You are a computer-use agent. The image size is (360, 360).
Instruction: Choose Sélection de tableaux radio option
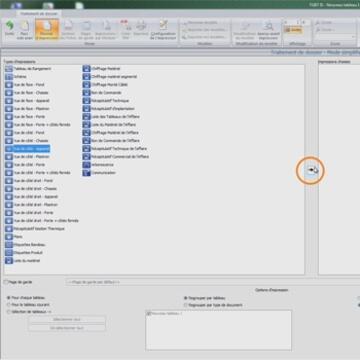point(9,312)
